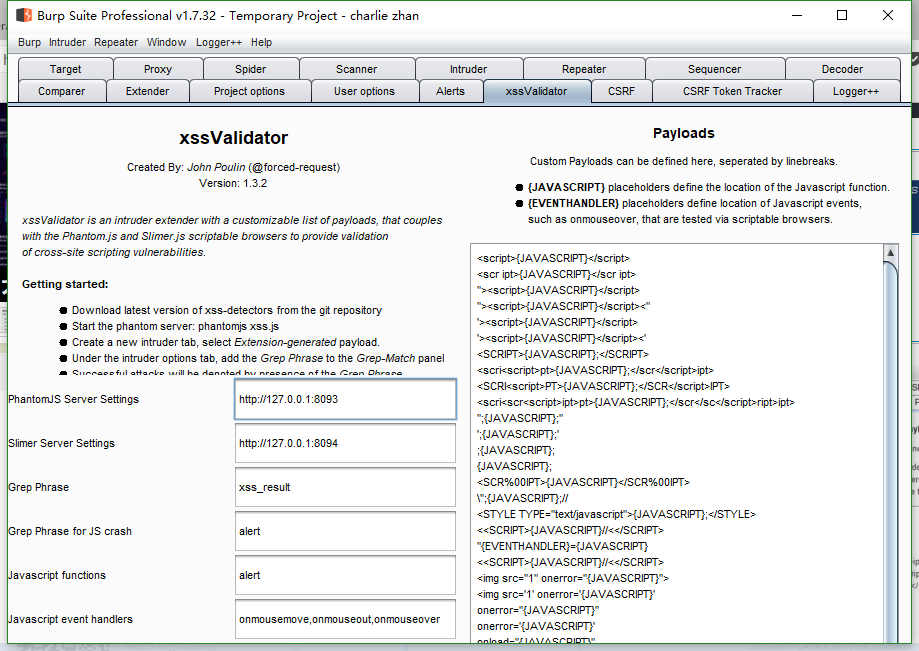Click the 'Slimer Server Settings' label

coord(62,443)
